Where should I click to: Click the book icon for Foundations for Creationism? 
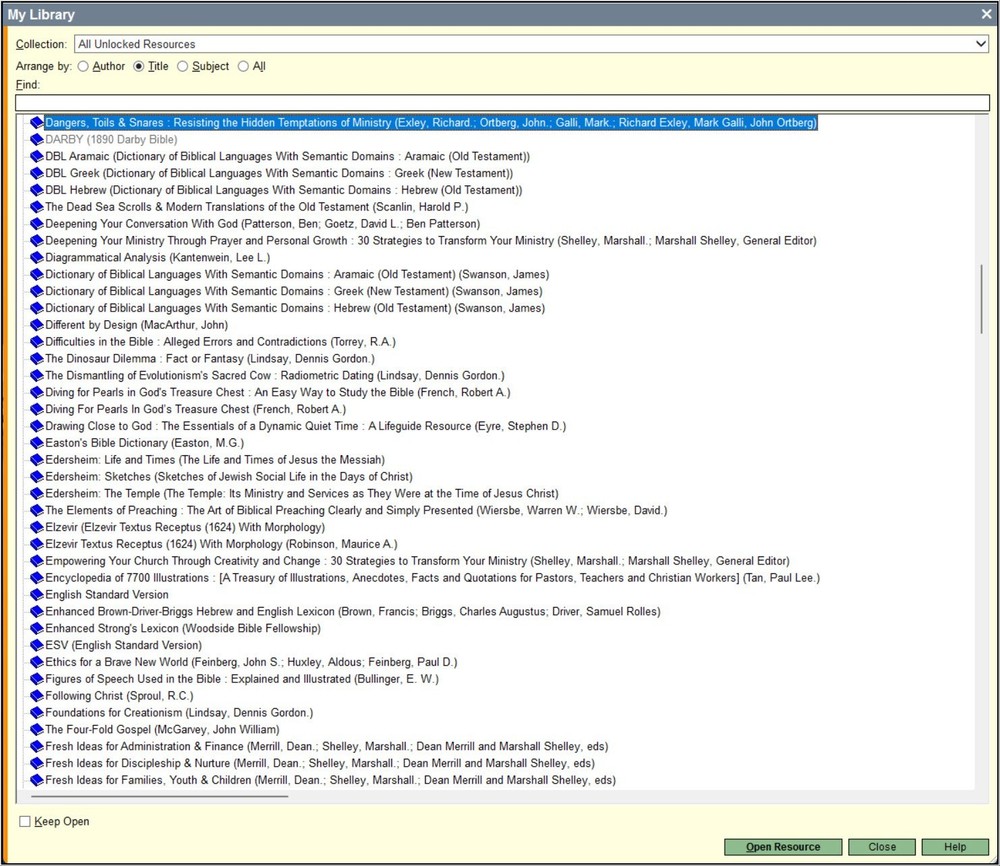tap(37, 713)
